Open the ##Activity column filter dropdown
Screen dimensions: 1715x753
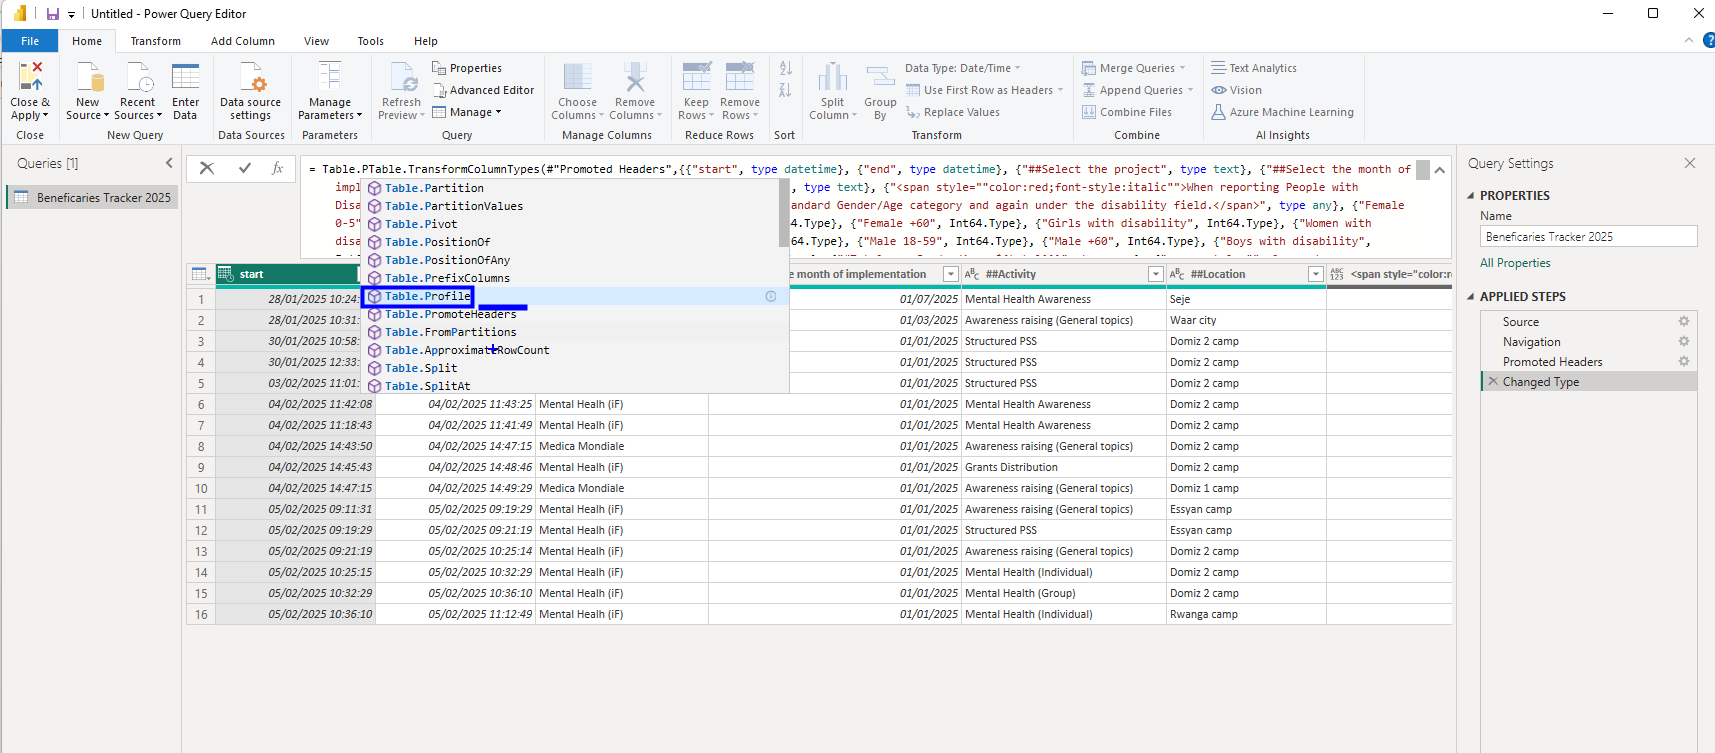pyautogui.click(x=1155, y=274)
